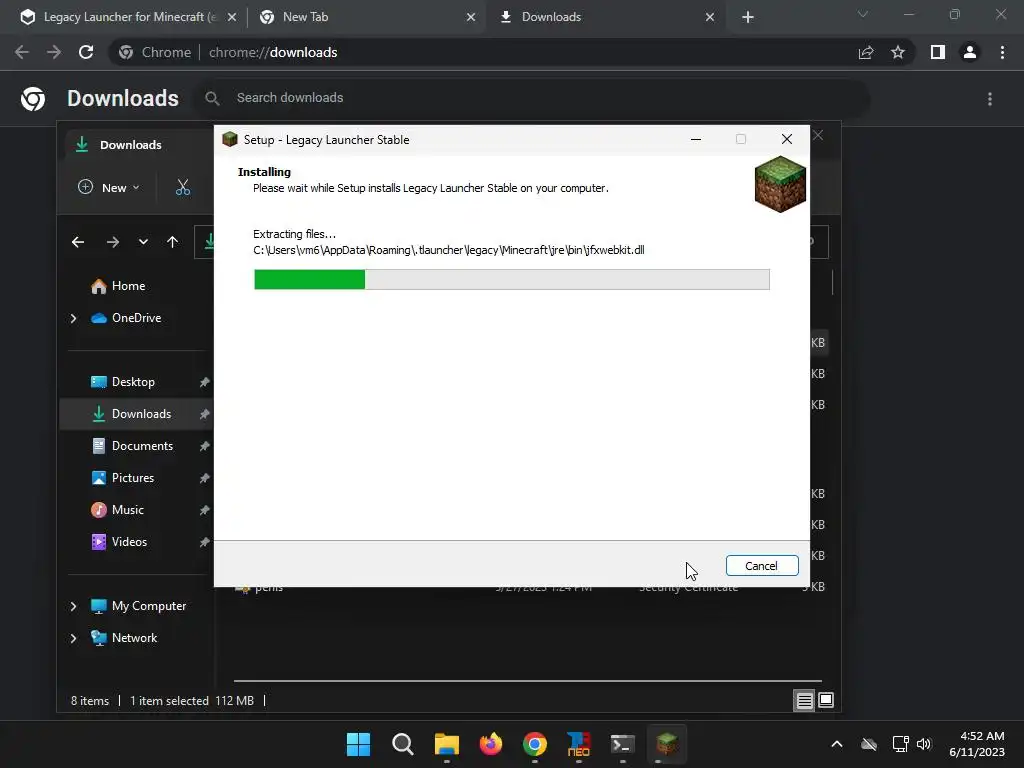The image size is (1024, 768).
Task: Open File Explorer from taskbar
Action: pos(447,744)
